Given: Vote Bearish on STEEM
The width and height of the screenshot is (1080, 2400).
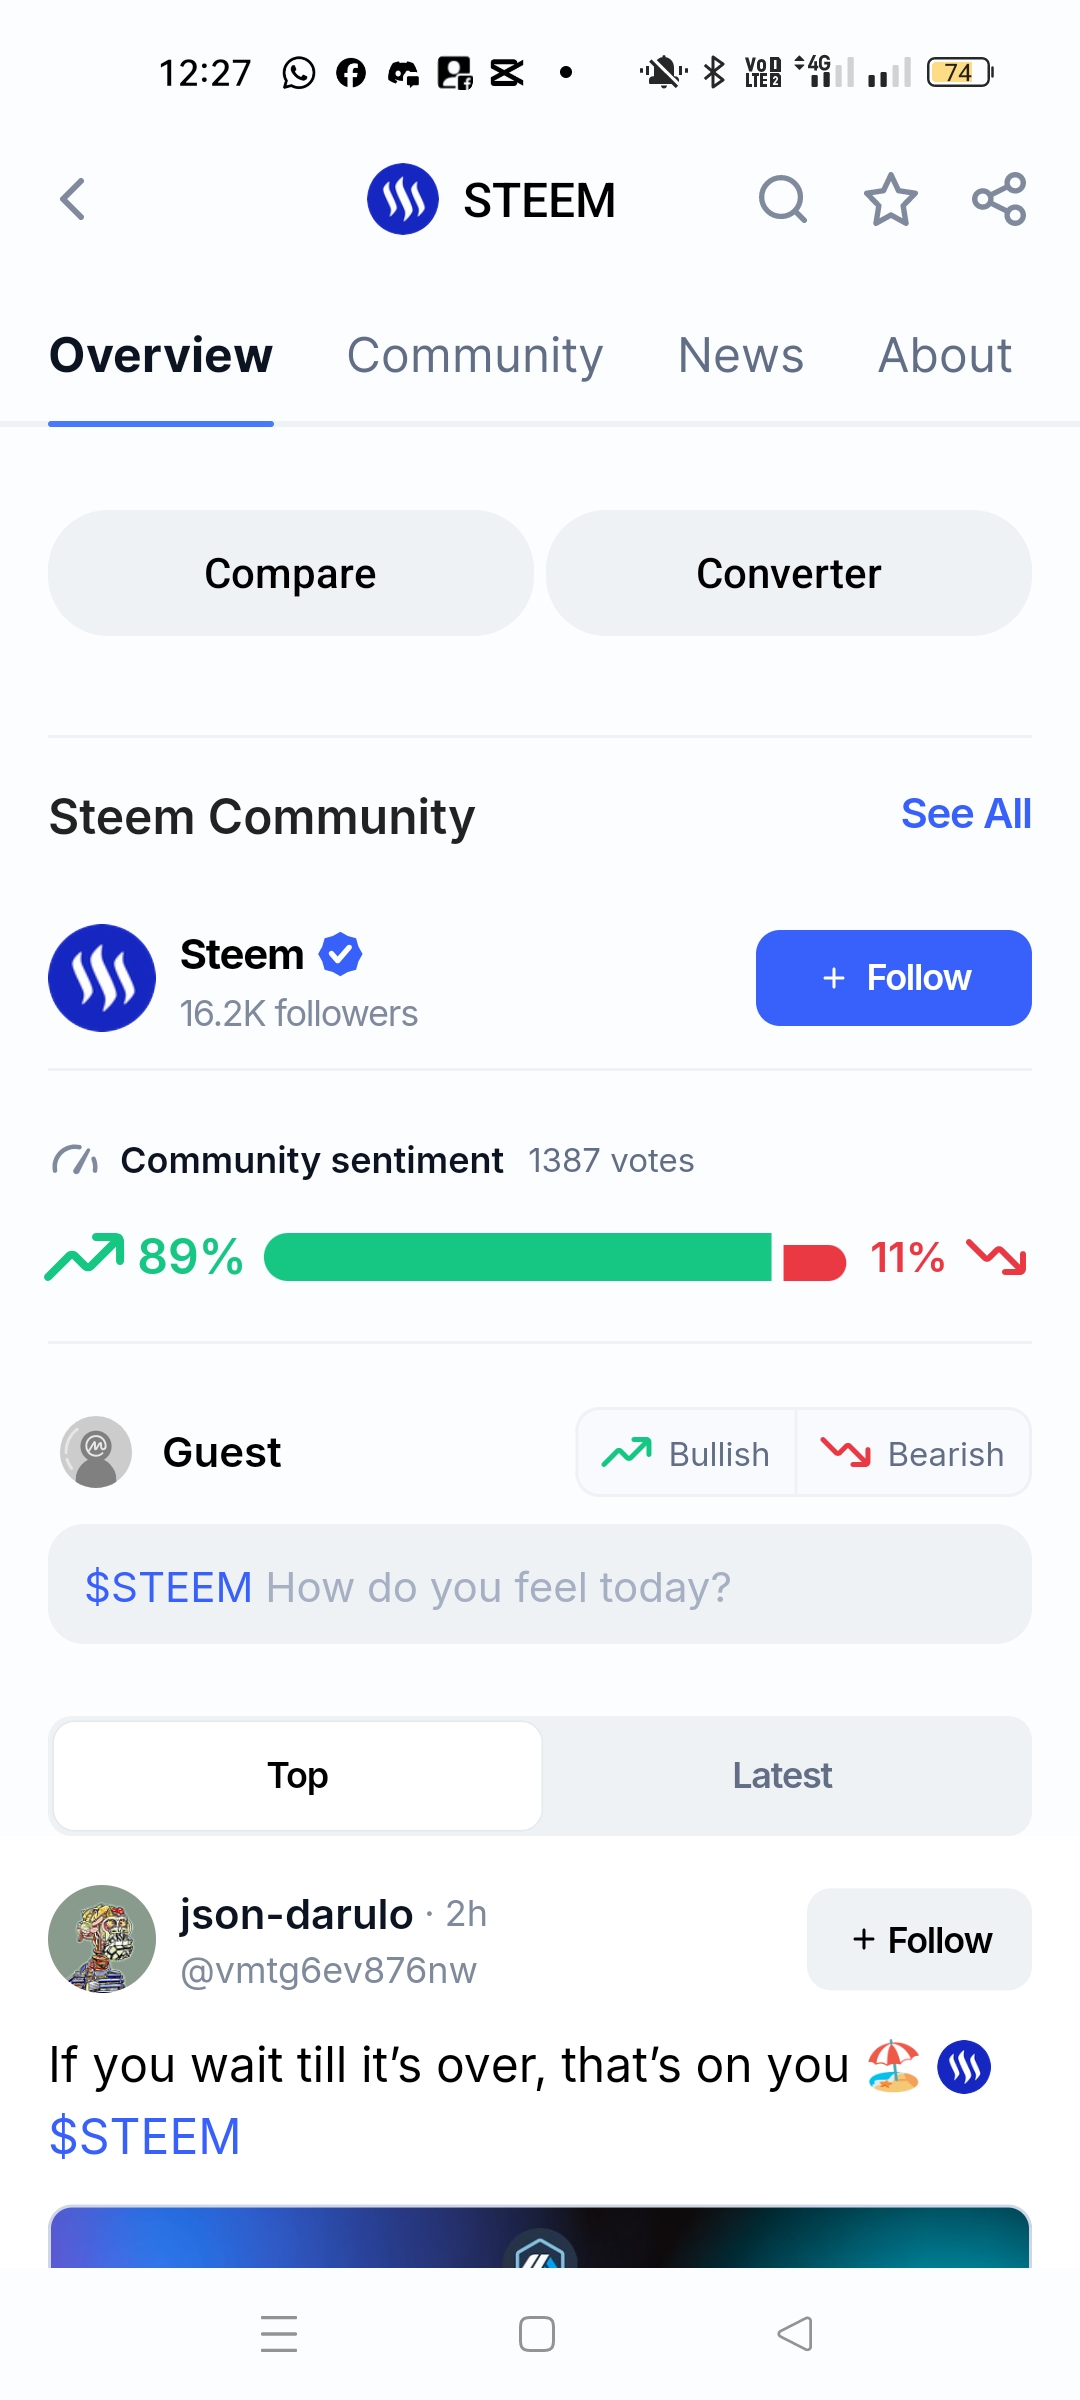Looking at the screenshot, I should [913, 1453].
